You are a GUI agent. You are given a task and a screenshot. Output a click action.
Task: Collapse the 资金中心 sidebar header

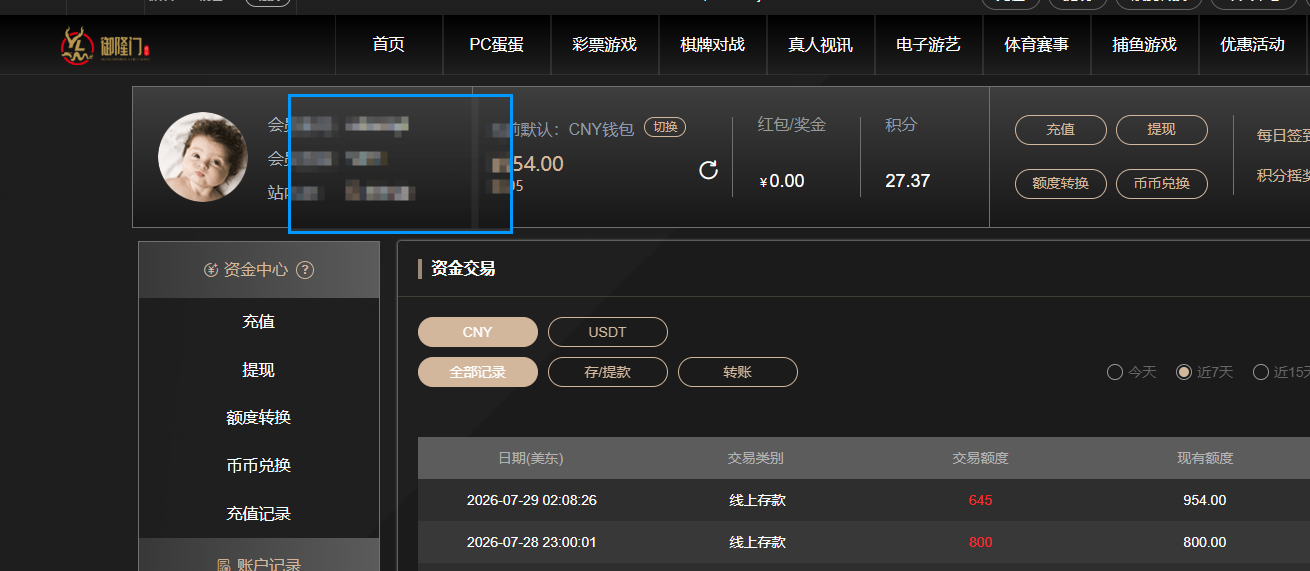tap(259, 270)
